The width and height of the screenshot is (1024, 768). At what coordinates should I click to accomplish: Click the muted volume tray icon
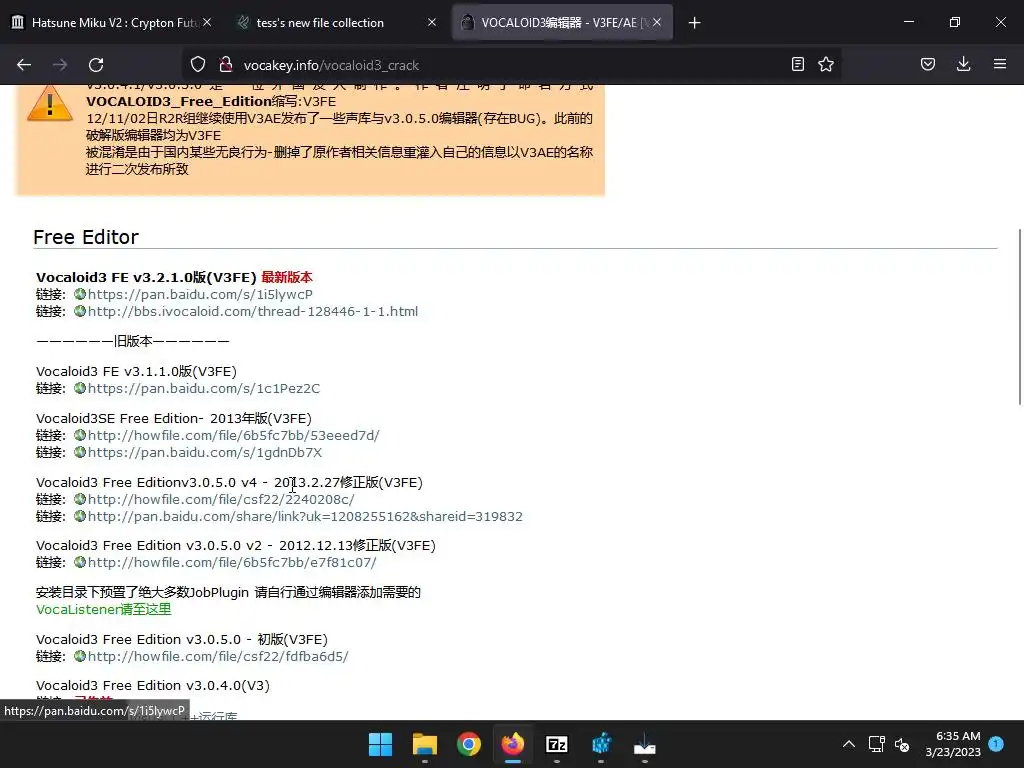[x=902, y=744]
